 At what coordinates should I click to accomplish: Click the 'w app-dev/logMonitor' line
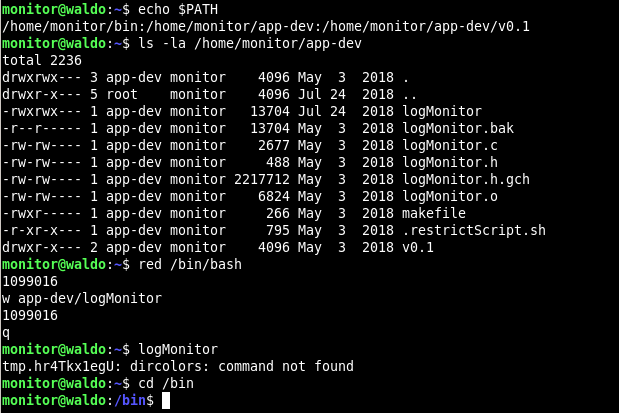tap(82, 298)
